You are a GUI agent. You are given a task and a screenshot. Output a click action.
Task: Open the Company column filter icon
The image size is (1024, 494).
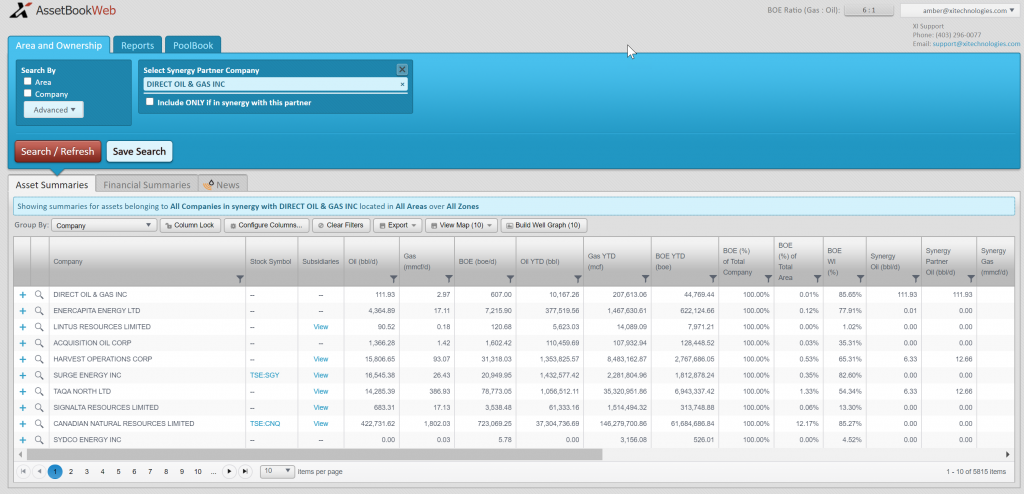pos(240,279)
